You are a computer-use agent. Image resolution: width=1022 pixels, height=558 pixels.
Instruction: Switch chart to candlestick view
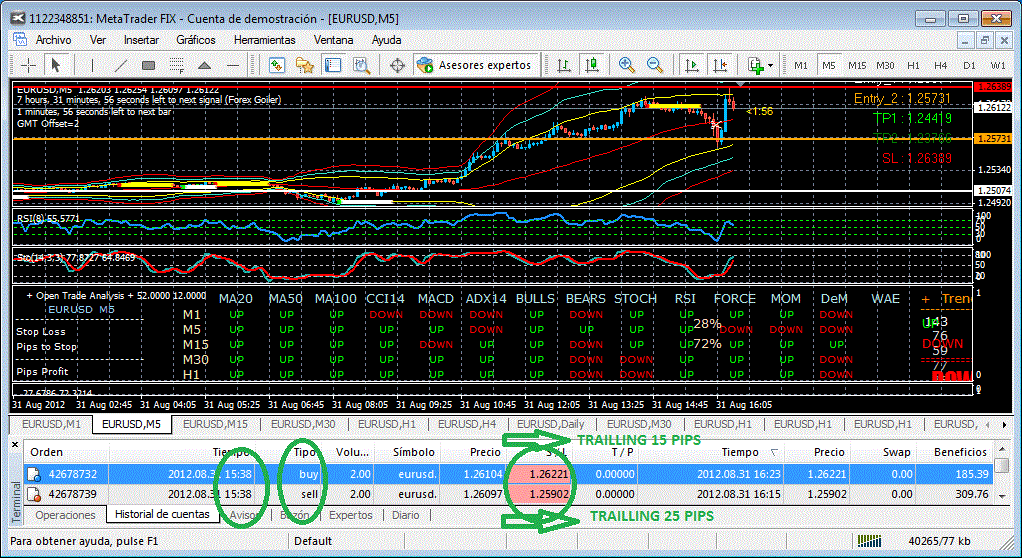coord(592,65)
